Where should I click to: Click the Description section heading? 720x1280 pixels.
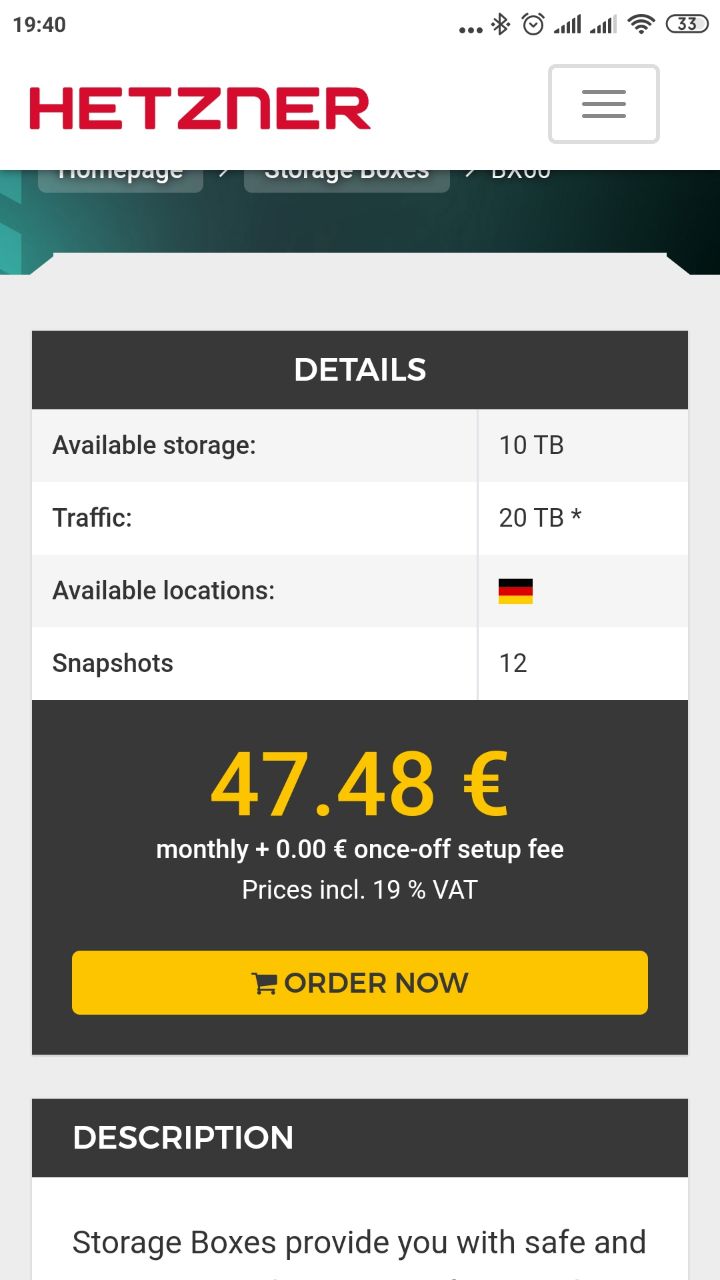point(183,1138)
